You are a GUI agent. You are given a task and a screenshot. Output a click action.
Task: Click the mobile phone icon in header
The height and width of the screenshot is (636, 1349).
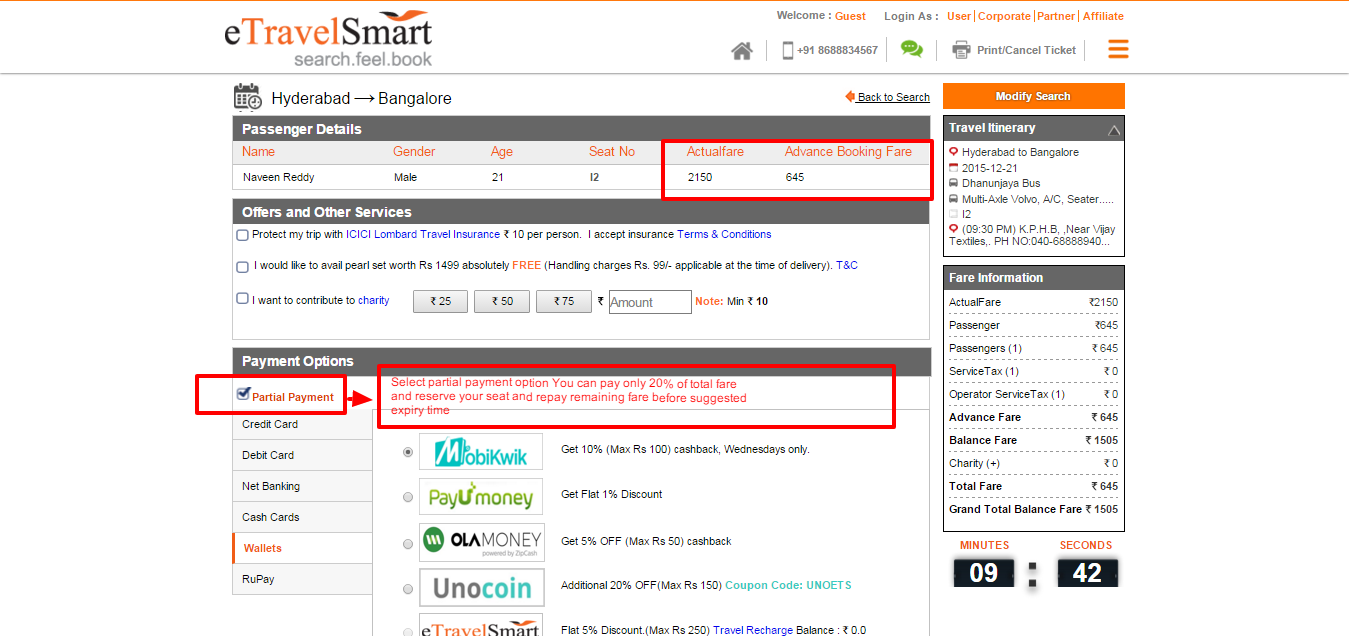coord(788,50)
